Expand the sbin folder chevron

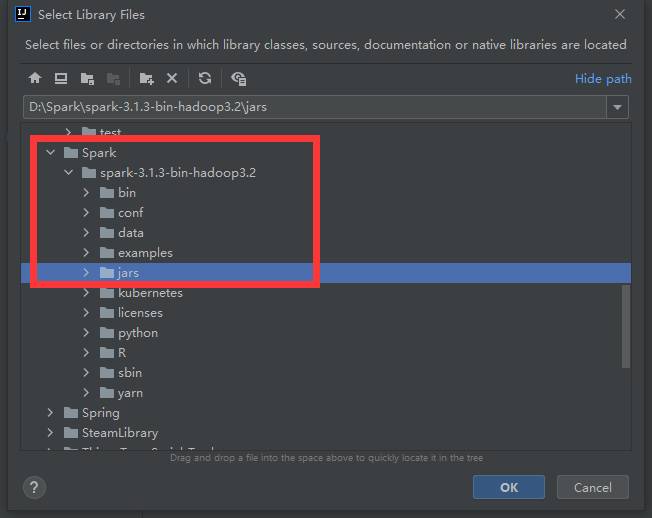(x=86, y=372)
